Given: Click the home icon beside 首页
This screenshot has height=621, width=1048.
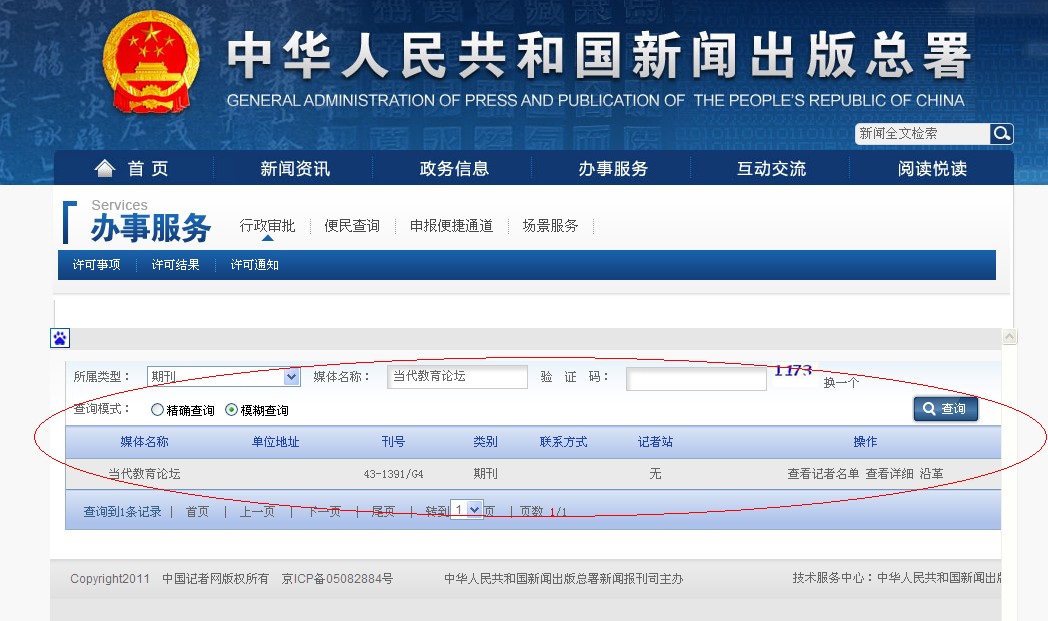Looking at the screenshot, I should tap(104, 168).
